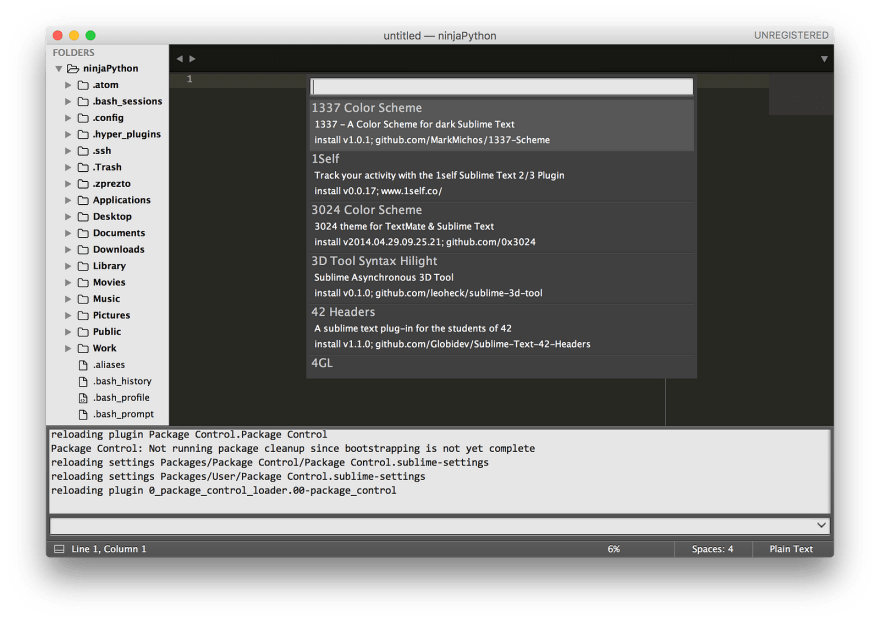This screenshot has height=623, width=880.
Task: Expand the .zprezto folder
Action: pyautogui.click(x=68, y=184)
